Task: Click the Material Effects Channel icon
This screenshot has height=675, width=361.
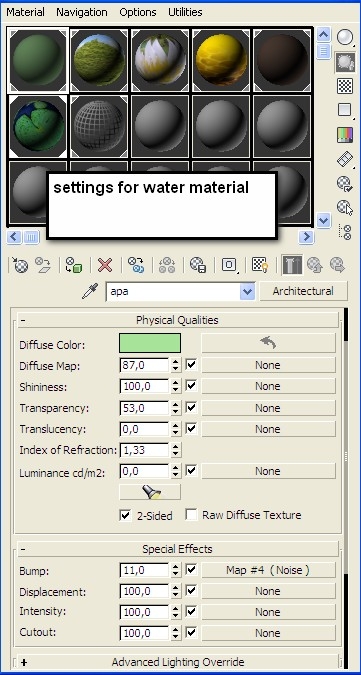Action: pyautogui.click(x=229, y=265)
